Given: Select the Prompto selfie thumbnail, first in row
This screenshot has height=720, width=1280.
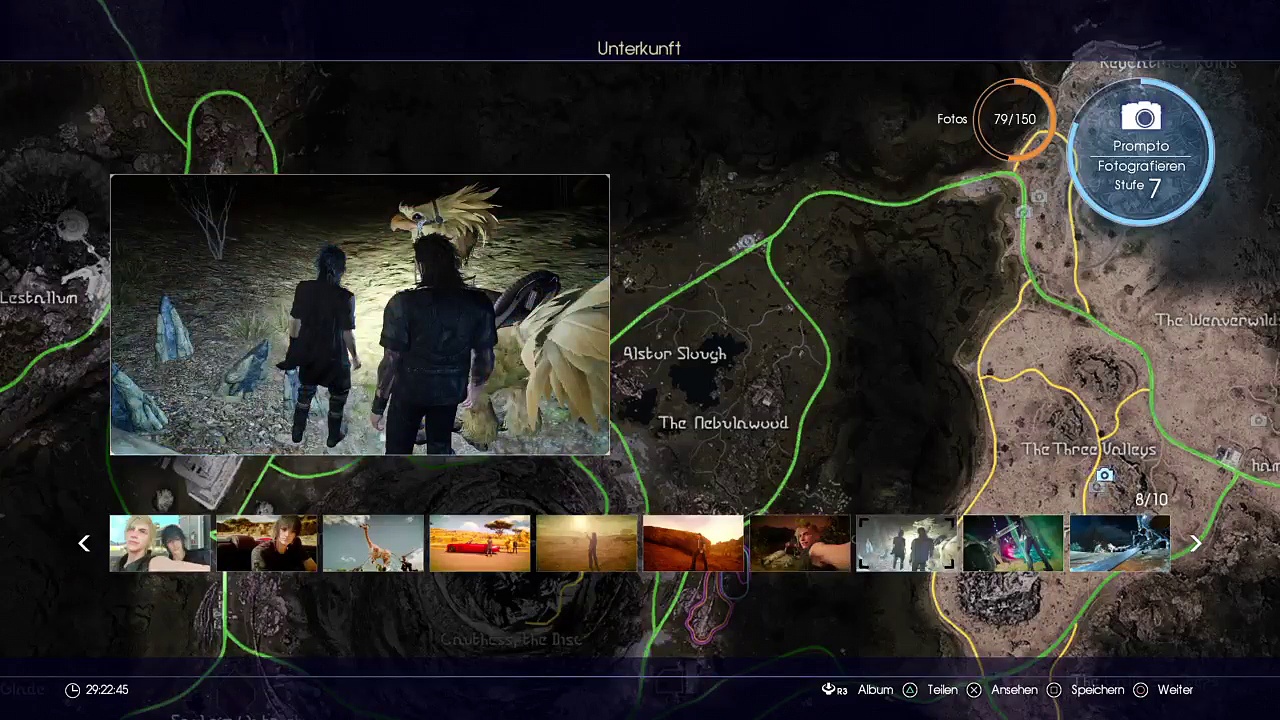Looking at the screenshot, I should (160, 543).
